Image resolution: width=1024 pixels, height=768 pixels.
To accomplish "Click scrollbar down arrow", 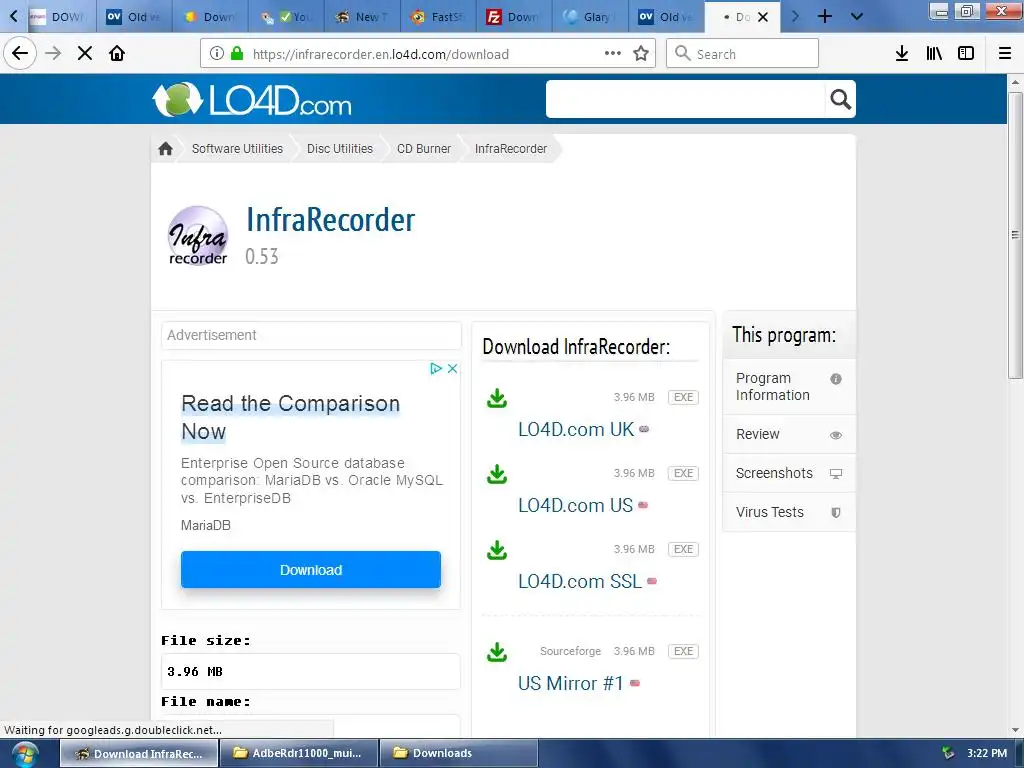I will pyautogui.click(x=1015, y=730).
